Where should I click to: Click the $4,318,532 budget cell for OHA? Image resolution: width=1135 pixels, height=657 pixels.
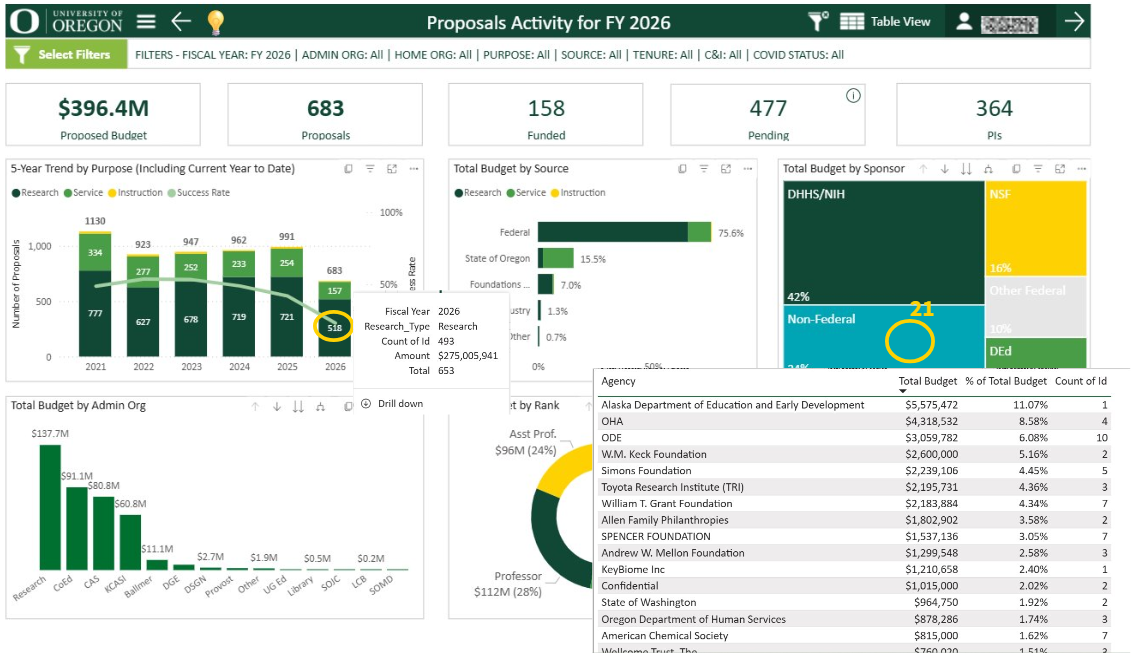coord(931,421)
